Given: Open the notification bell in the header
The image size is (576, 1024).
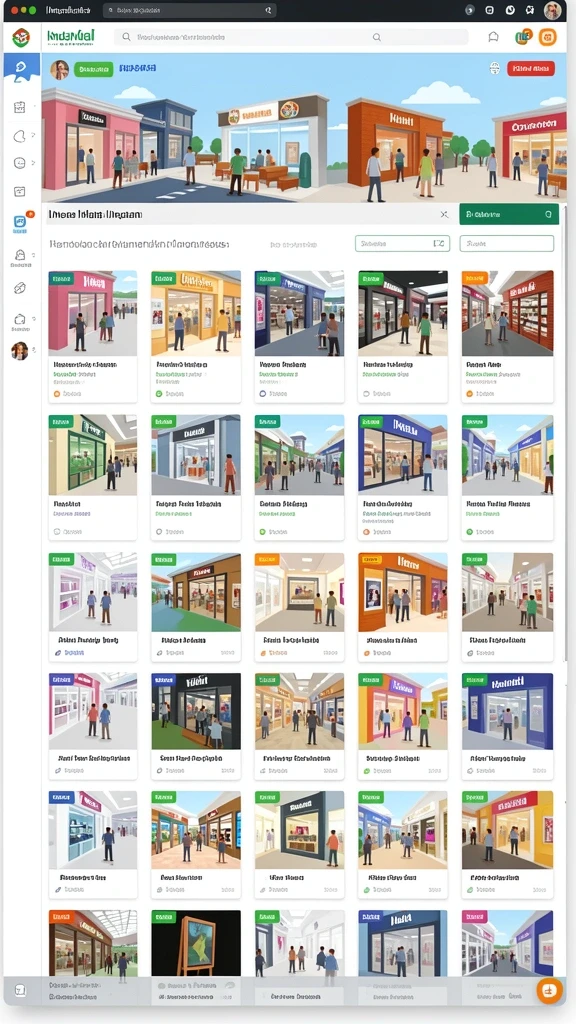Looking at the screenshot, I should pos(494,37).
